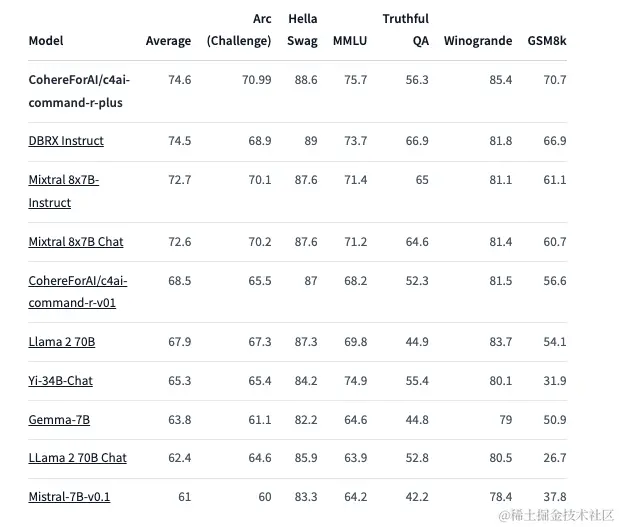
Task: Click the Winogrande column header
Action: (x=478, y=41)
